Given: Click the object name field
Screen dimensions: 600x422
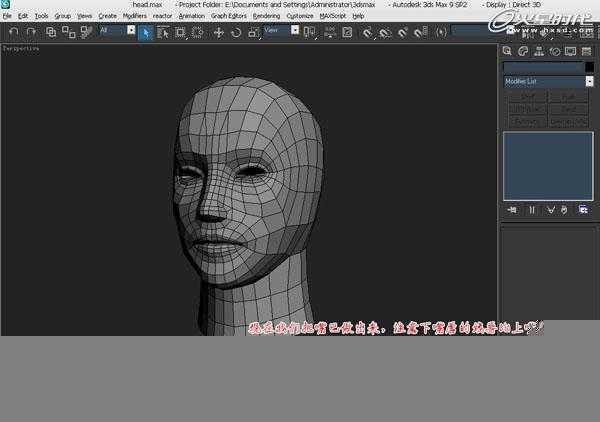Looking at the screenshot, I should click(x=543, y=67).
